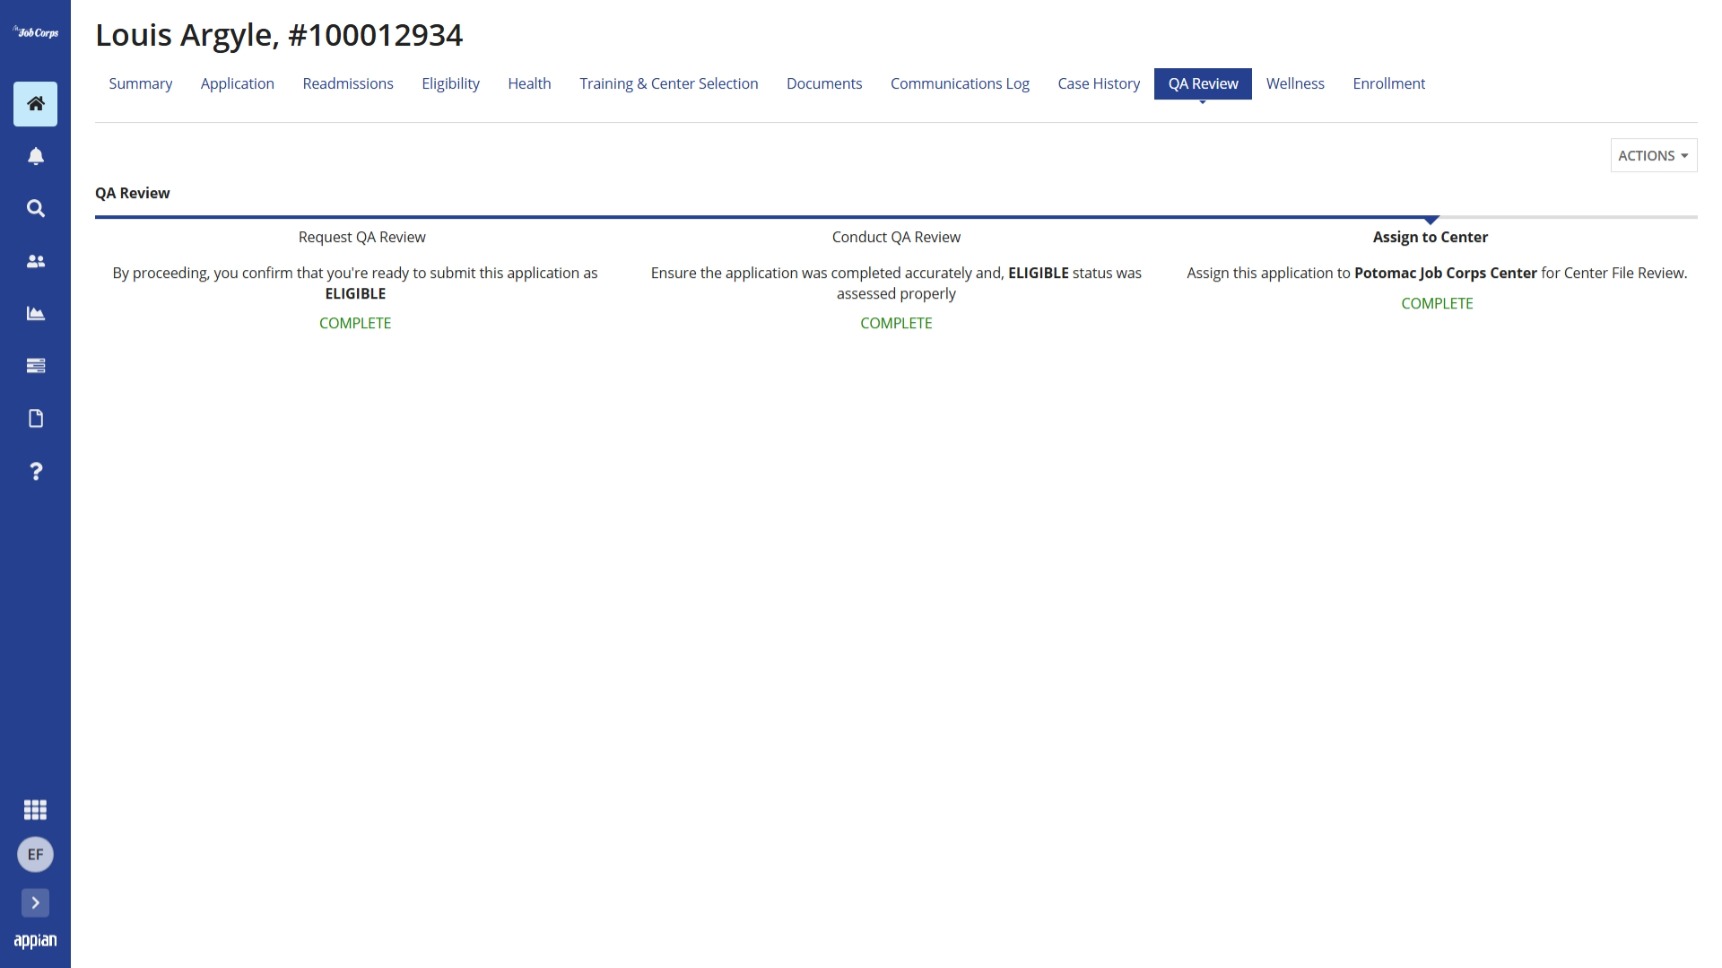The width and height of the screenshot is (1722, 968).
Task: Click the Louis Argyle, #100012934 heading
Action: [279, 35]
